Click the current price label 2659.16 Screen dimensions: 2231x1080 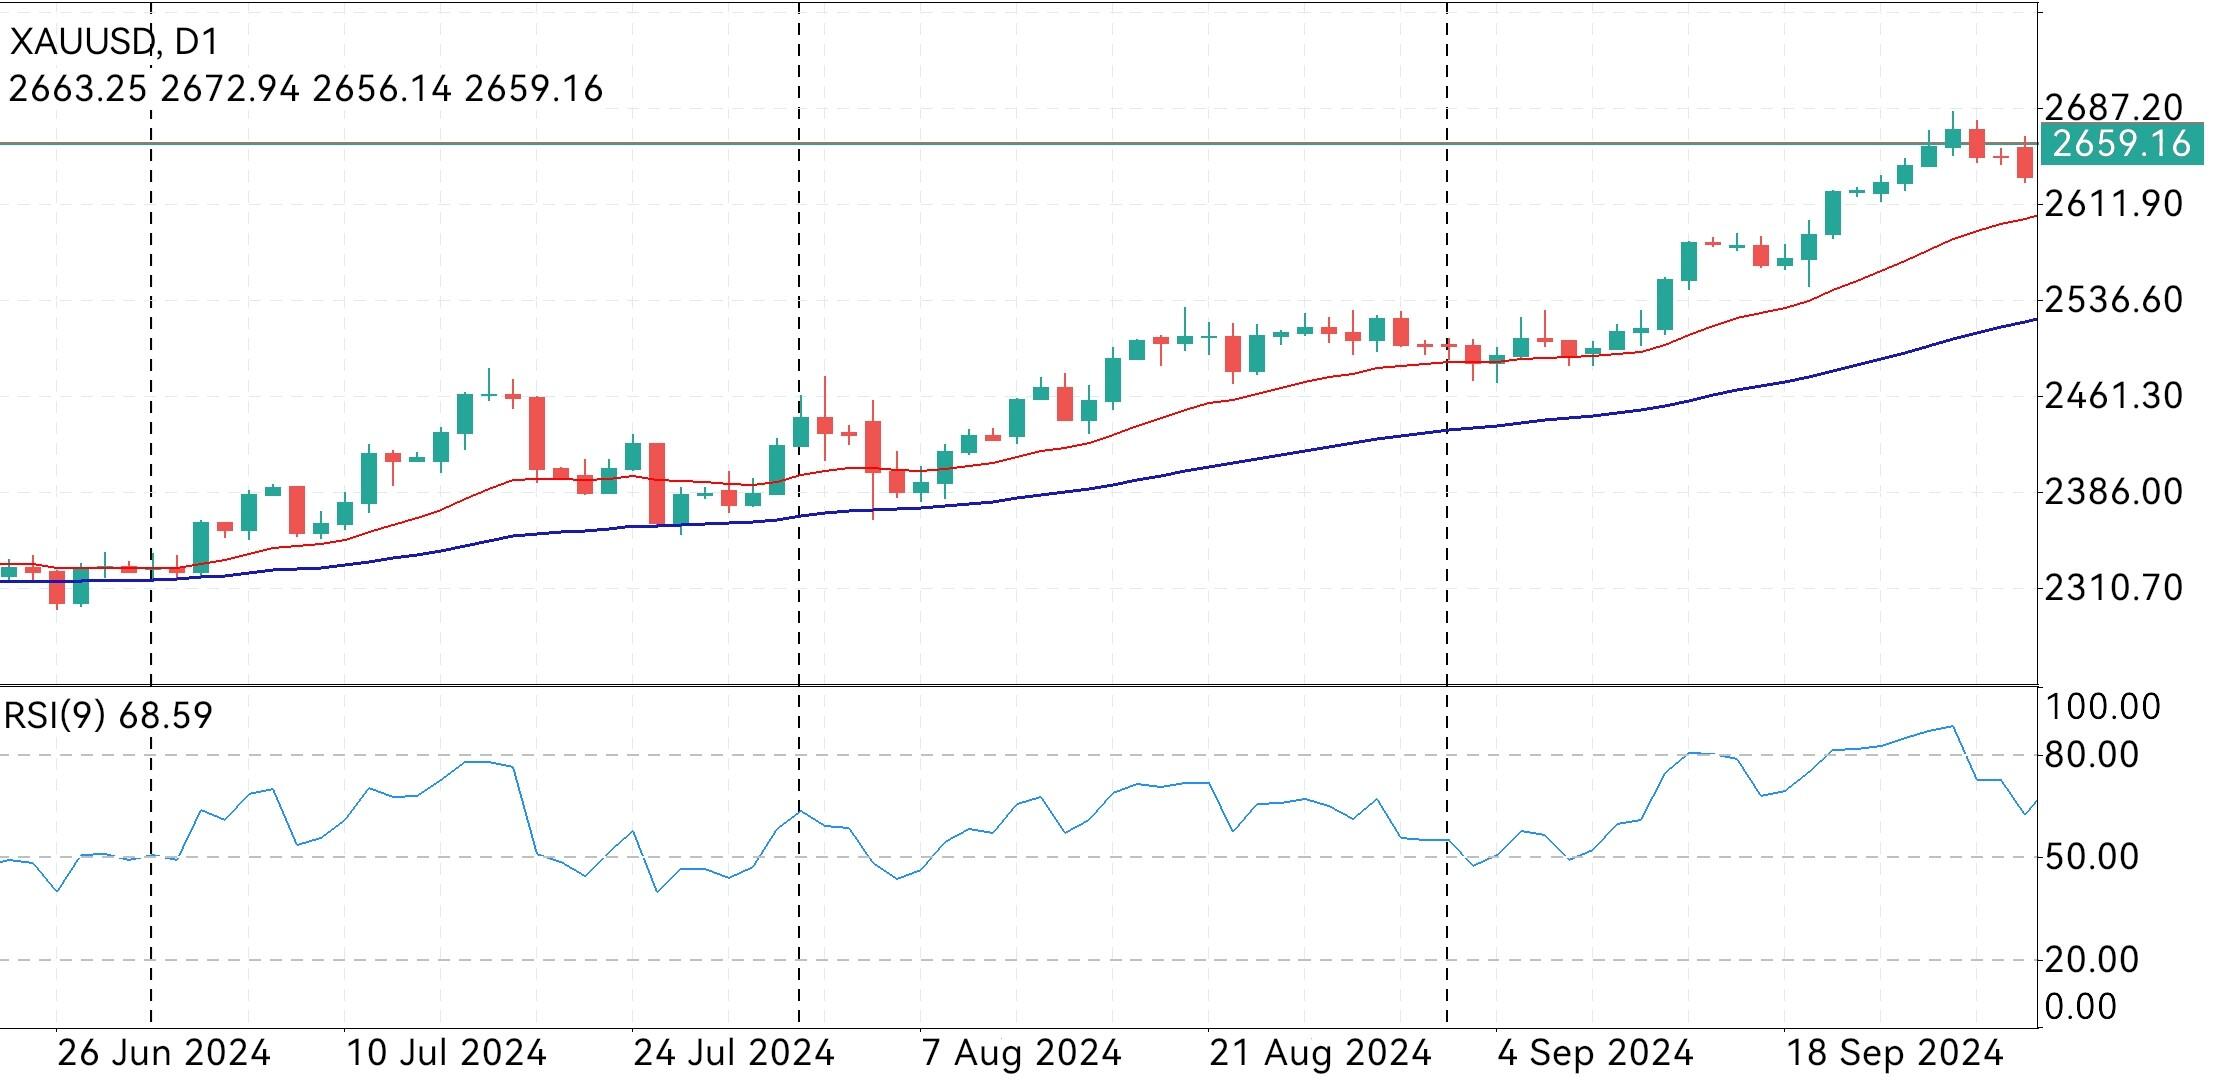[x=2120, y=144]
